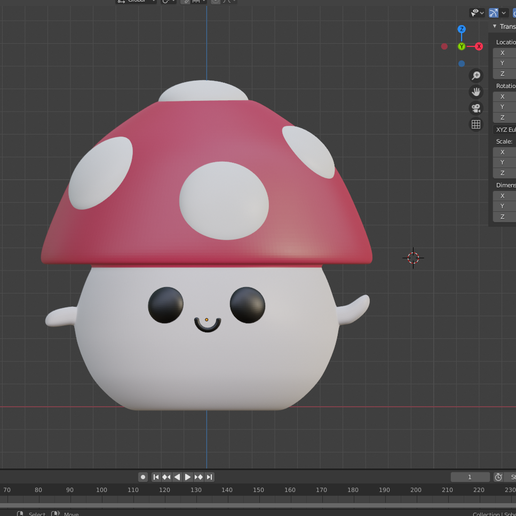Select the large center white cap spot
Viewport: 516px width, 516px height.
(224, 201)
